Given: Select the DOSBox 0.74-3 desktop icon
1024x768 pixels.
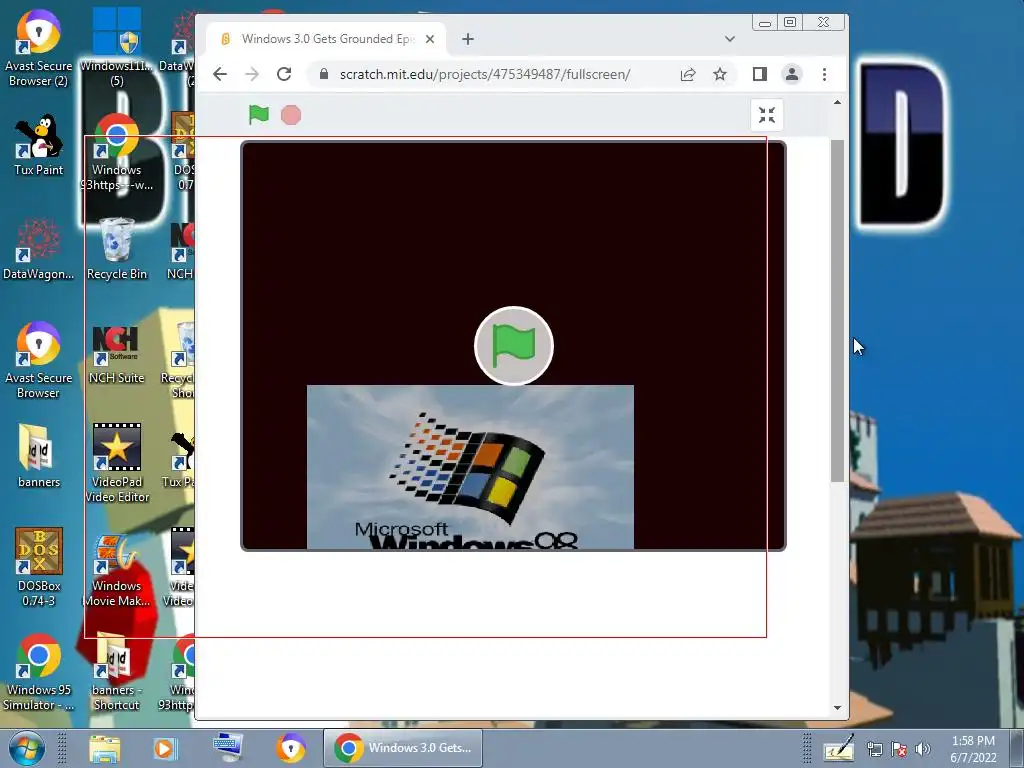Looking at the screenshot, I should (39, 567).
